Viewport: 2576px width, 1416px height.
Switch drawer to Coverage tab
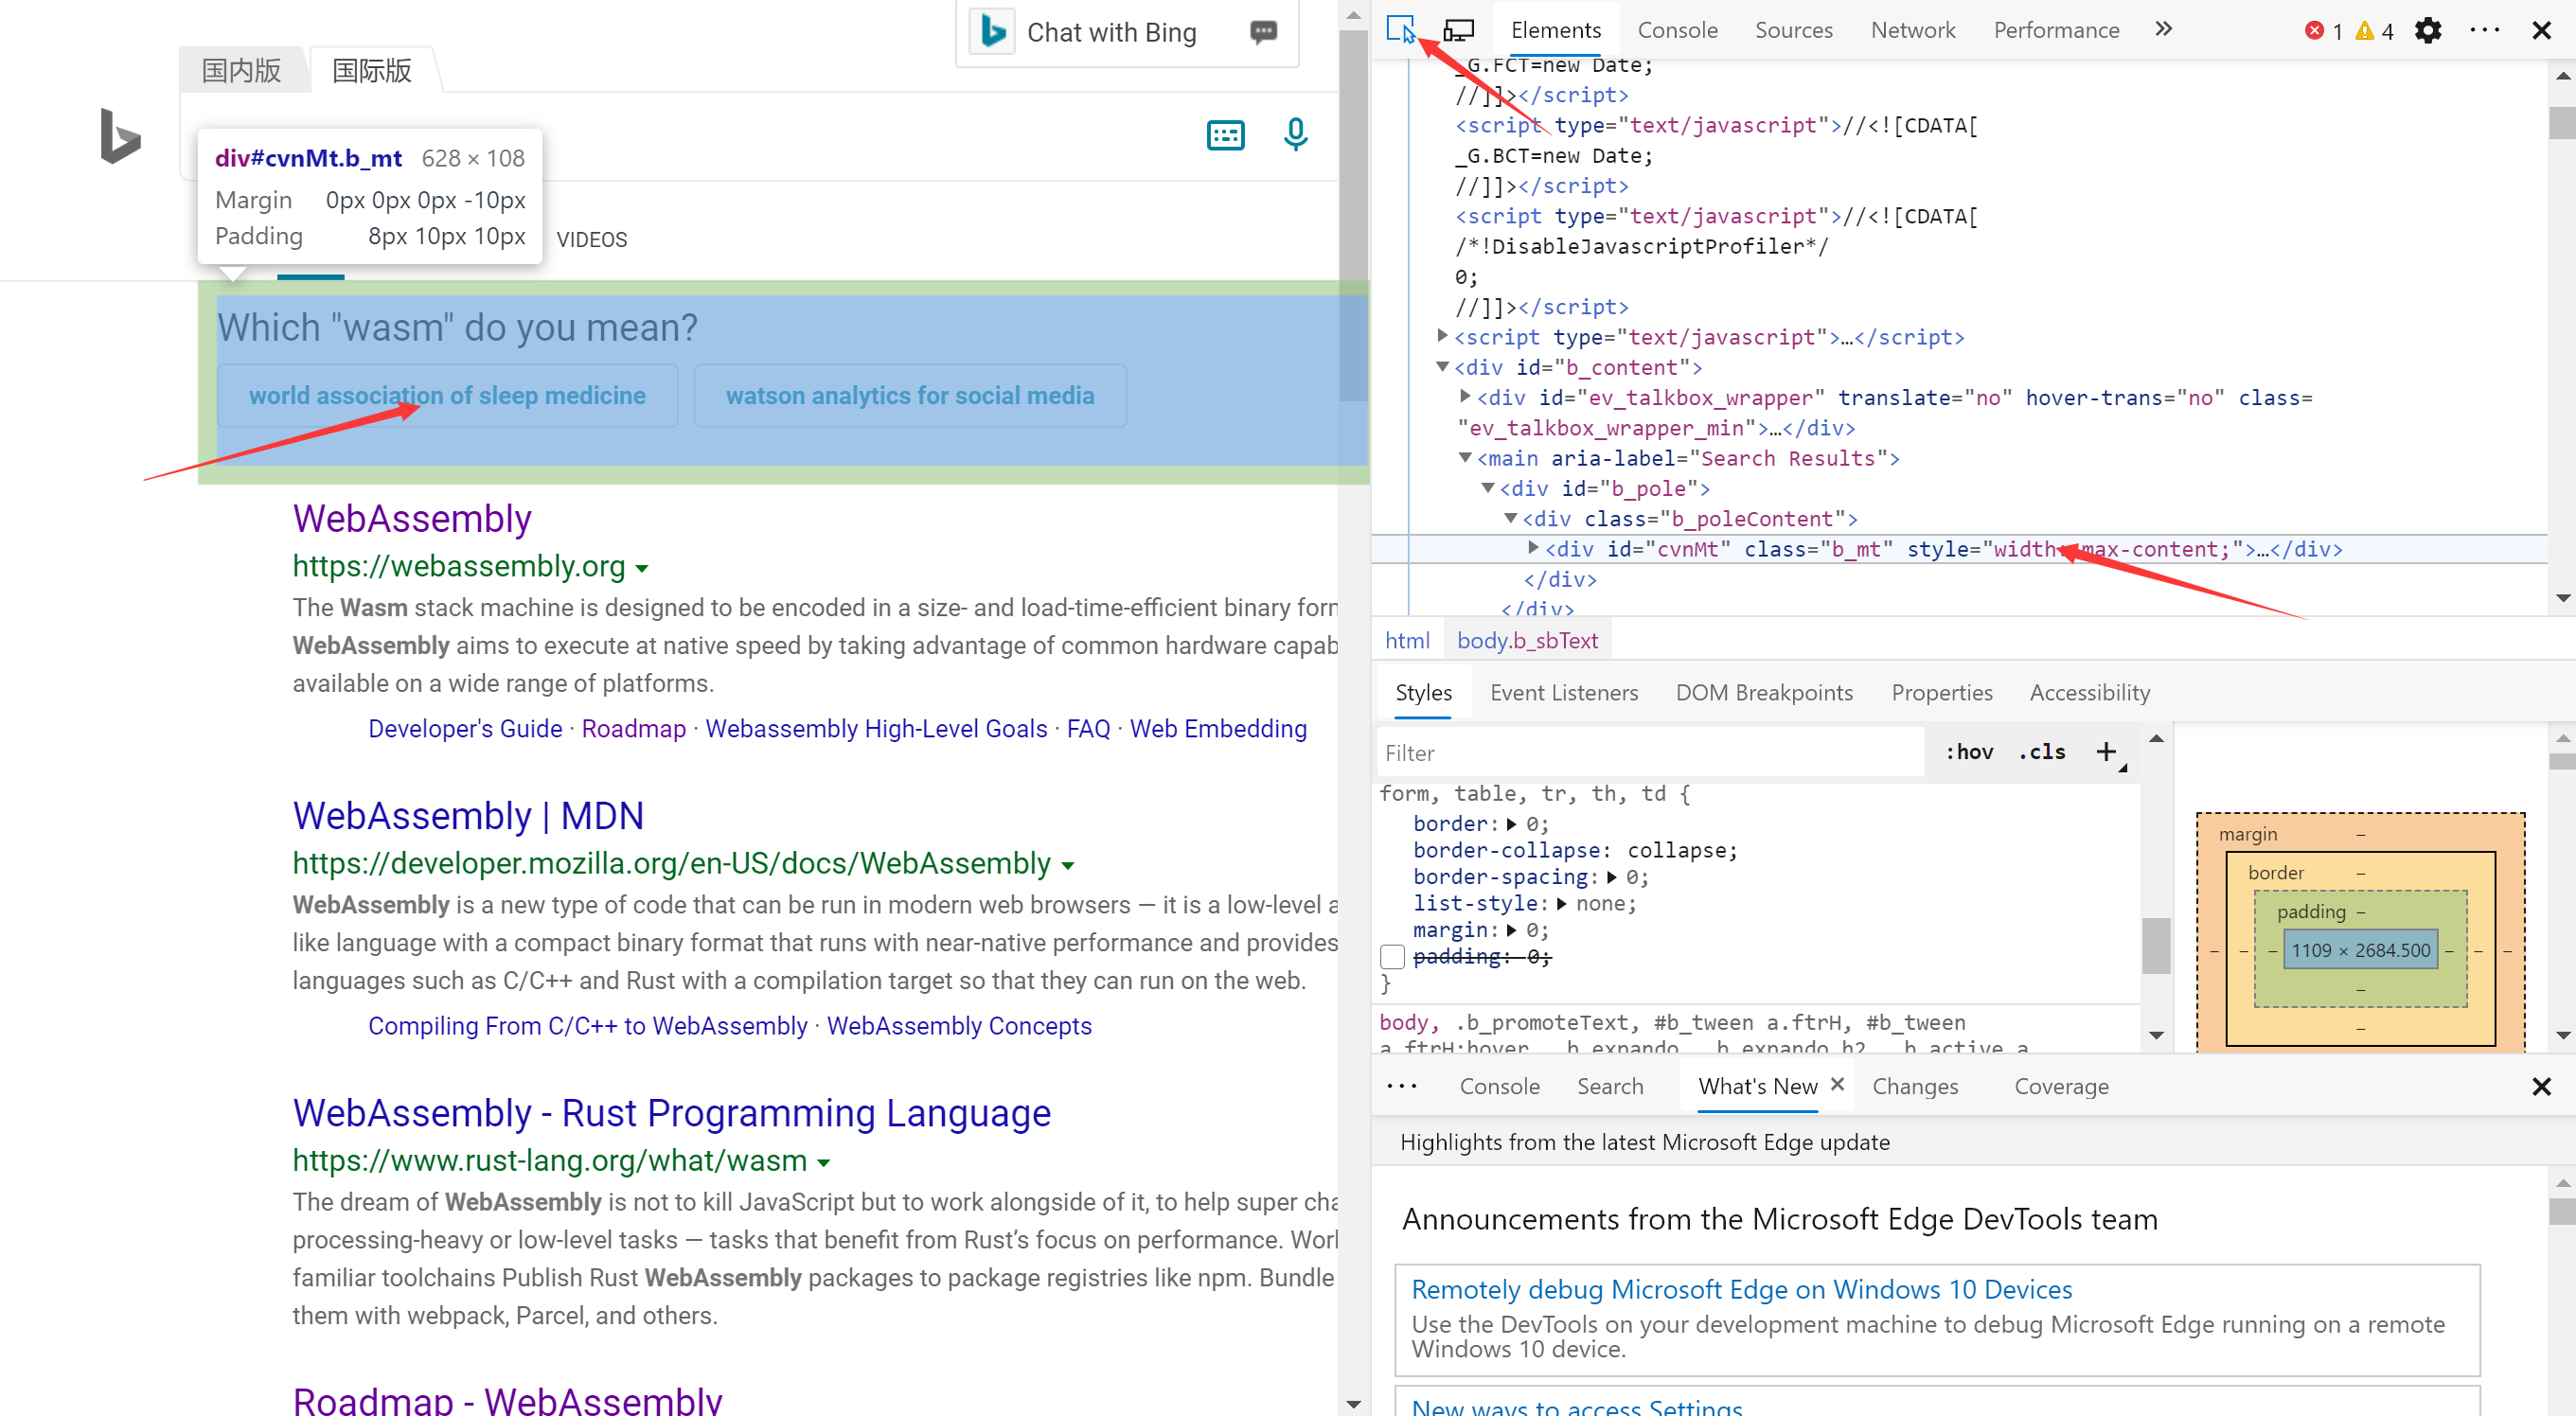(2061, 1086)
